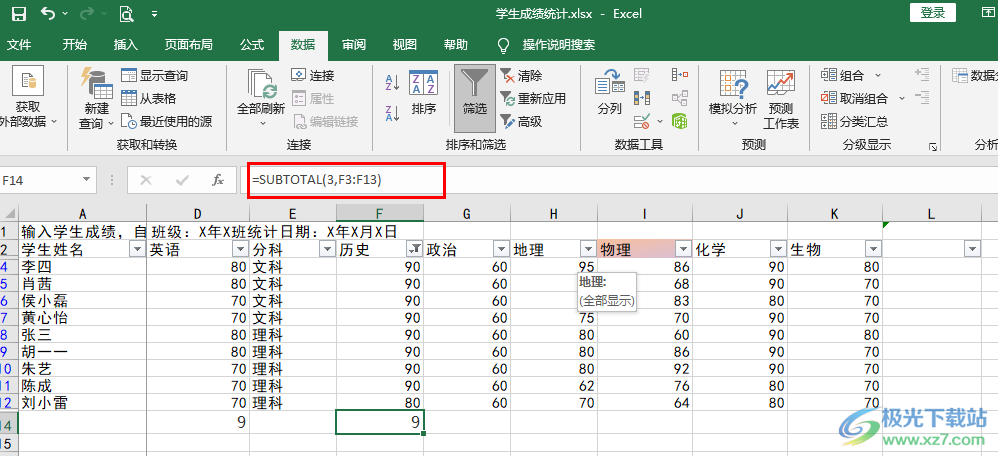998x456 pixels.
Task: Open 最近使用的源 list
Action: tap(167, 121)
